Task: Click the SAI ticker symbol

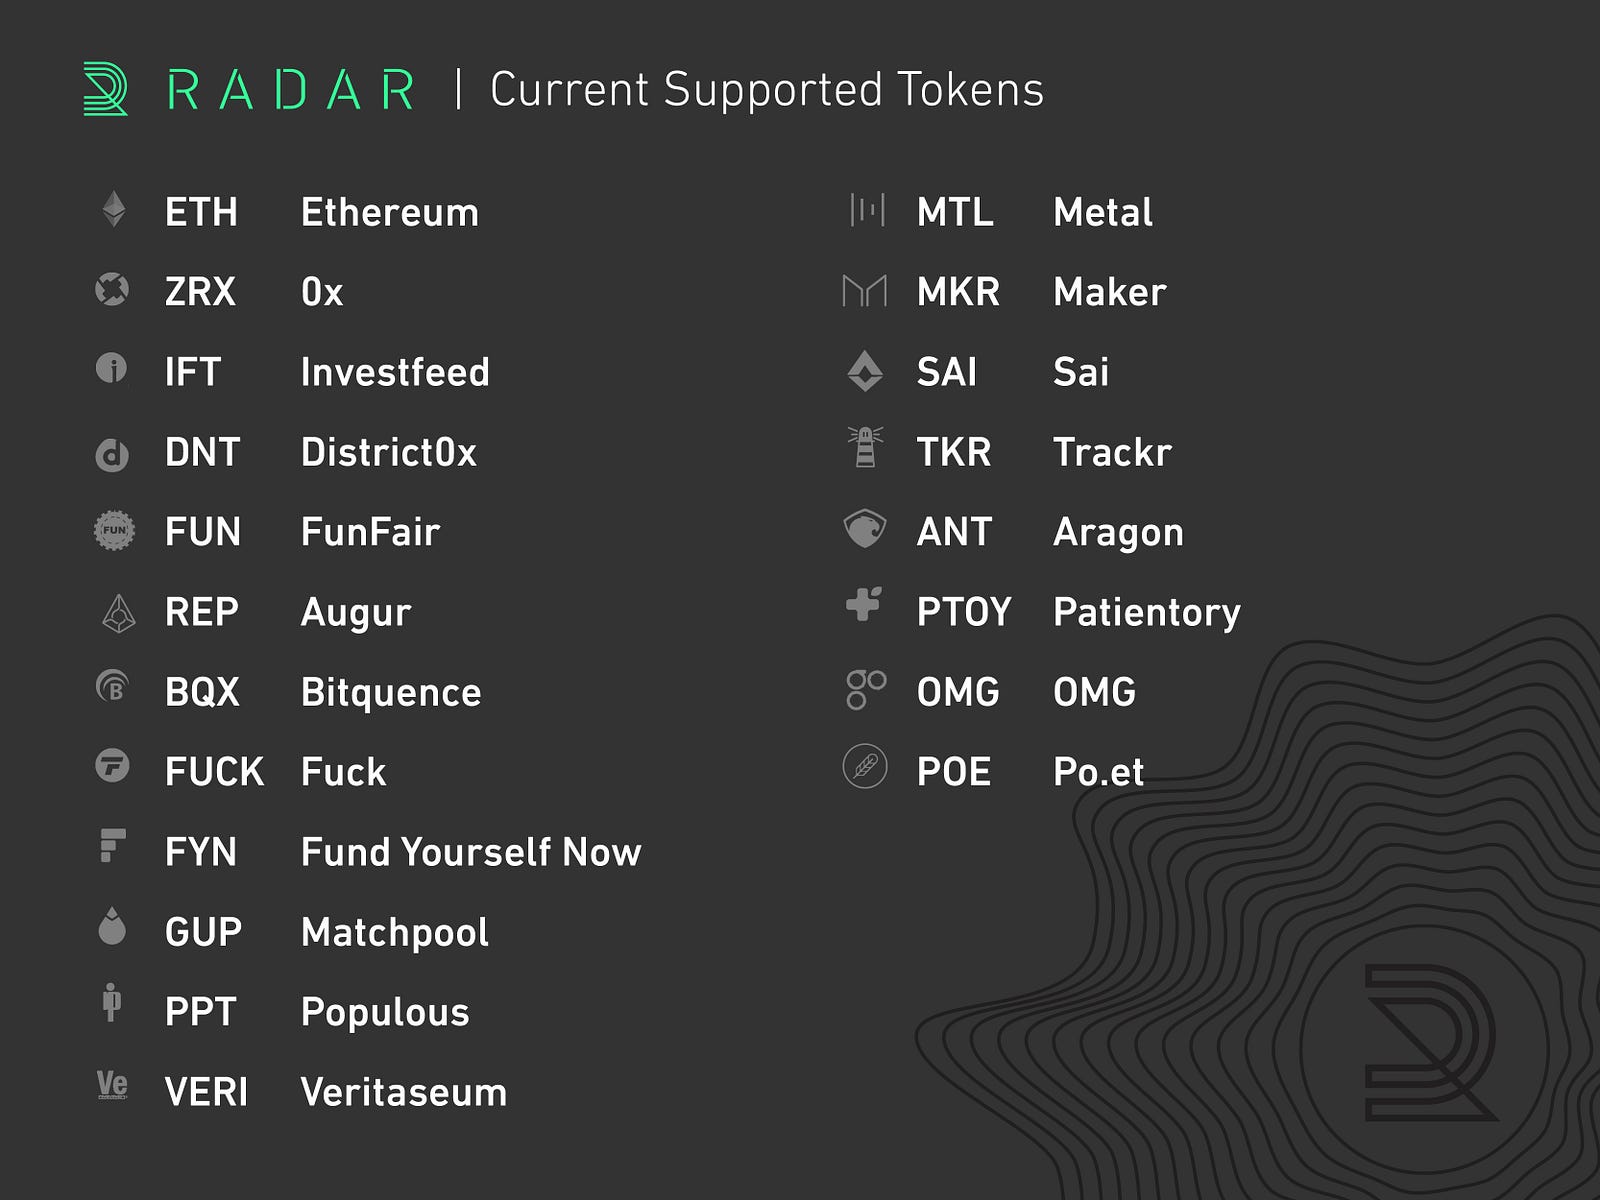Action: 947,372
